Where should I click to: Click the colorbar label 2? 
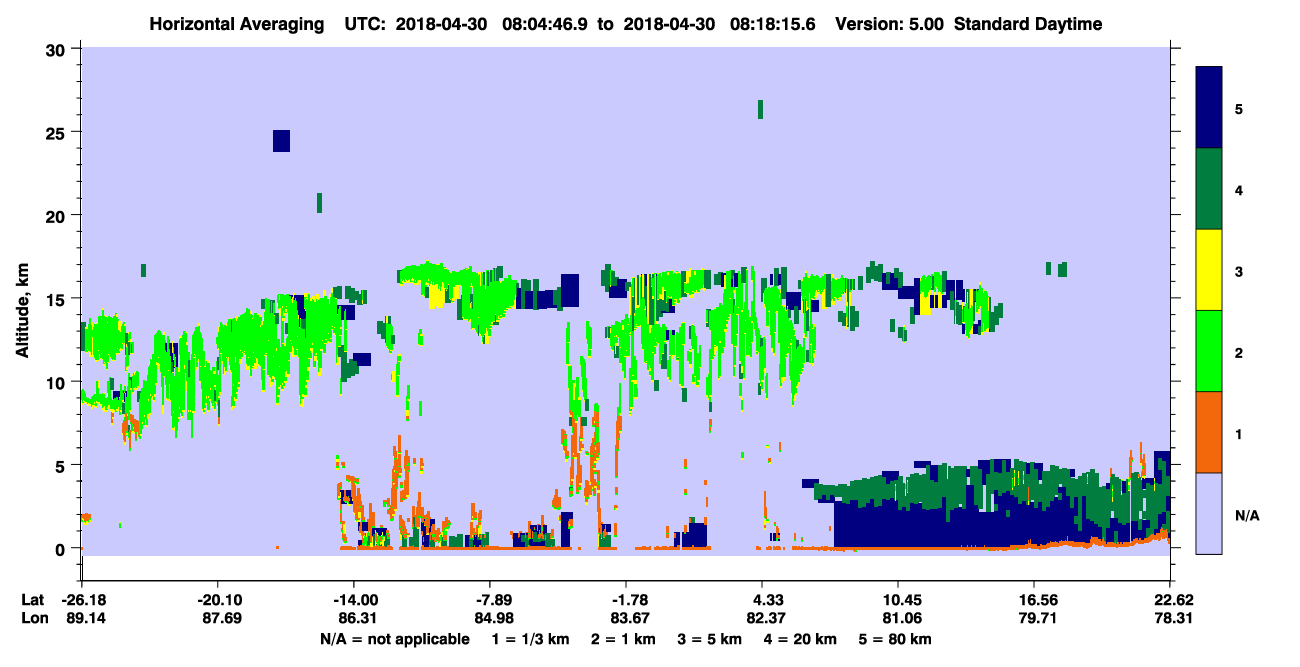(x=1239, y=352)
